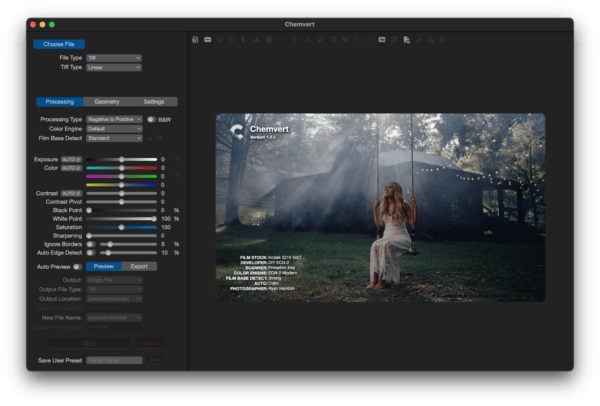Open the Output dropdown showing Single File
This screenshot has height=406, width=600.
point(114,280)
